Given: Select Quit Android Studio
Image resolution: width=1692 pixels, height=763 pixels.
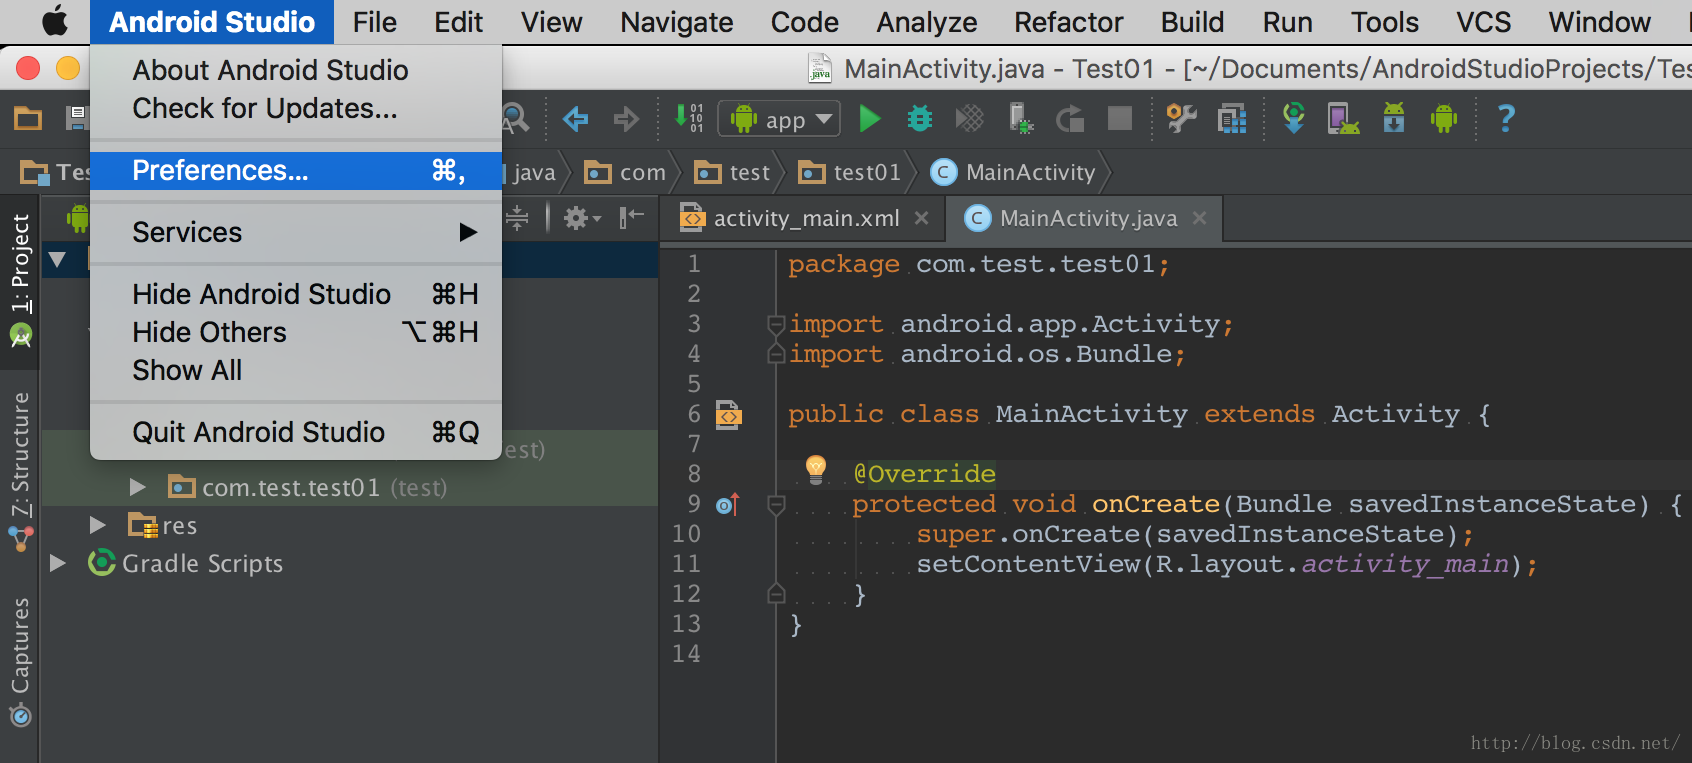Looking at the screenshot, I should tap(296, 432).
